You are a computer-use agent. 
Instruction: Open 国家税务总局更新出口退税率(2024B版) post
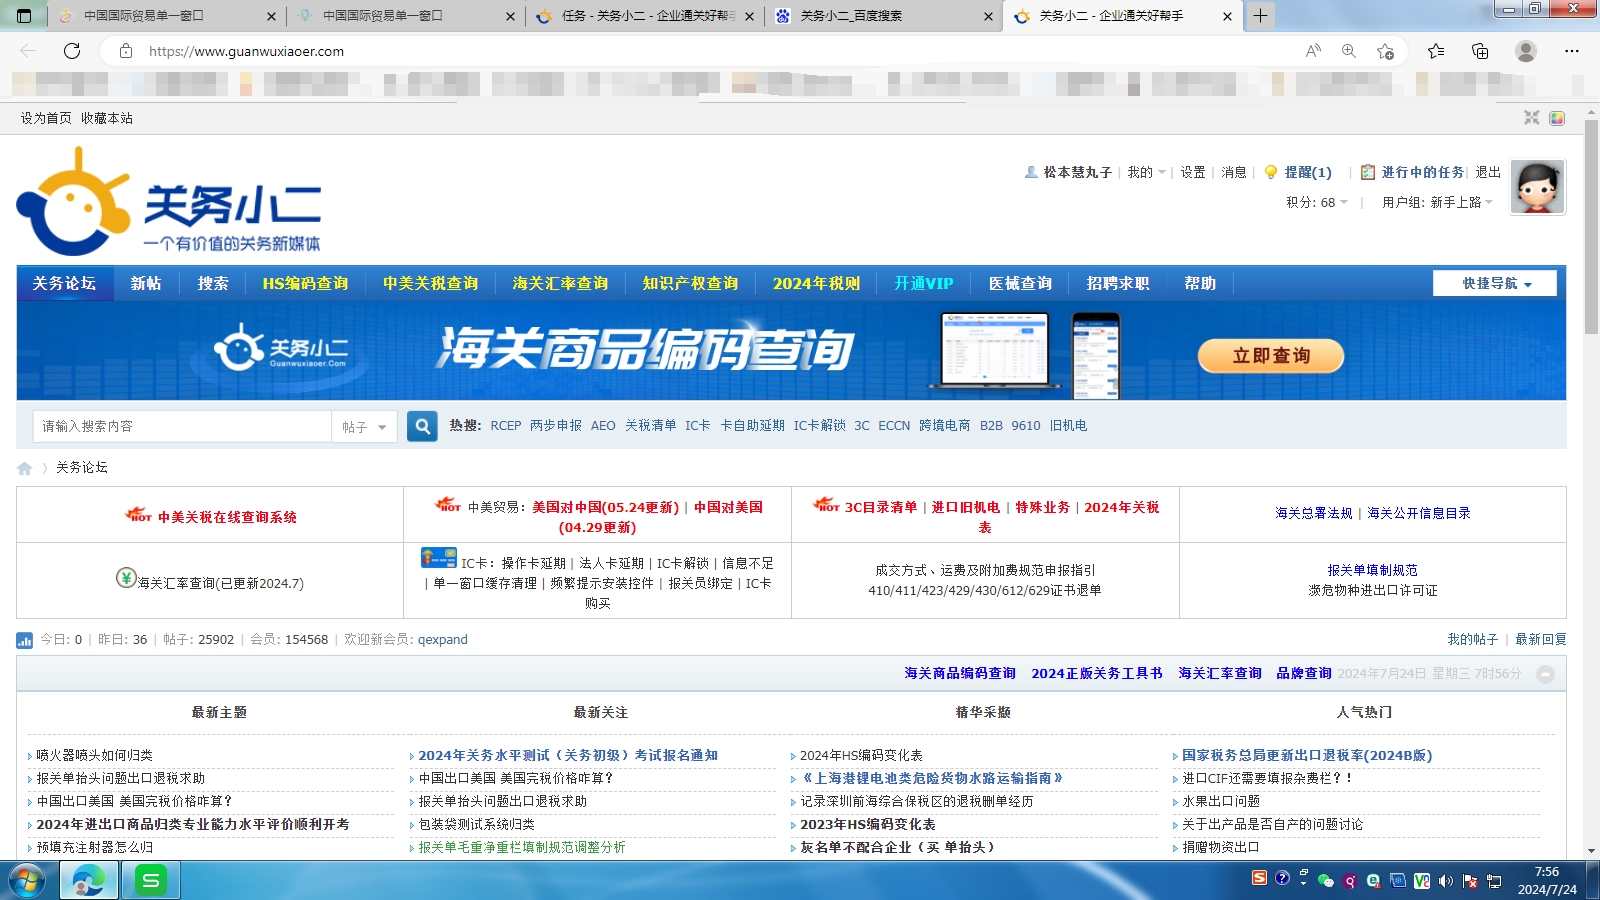1307,756
